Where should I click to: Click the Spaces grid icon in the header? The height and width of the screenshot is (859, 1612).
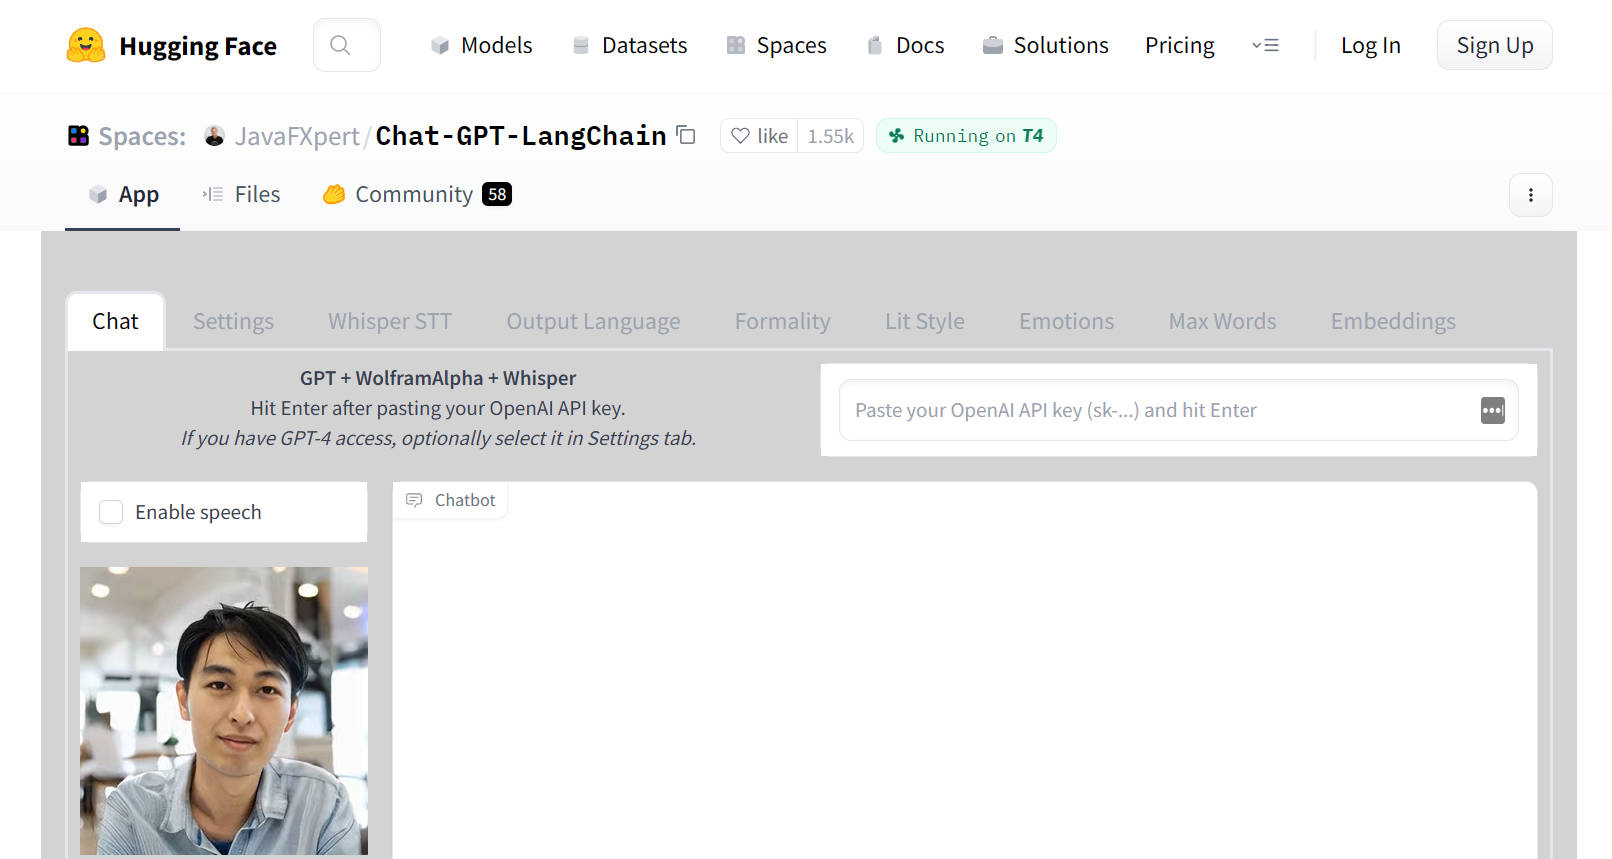[x=78, y=135]
